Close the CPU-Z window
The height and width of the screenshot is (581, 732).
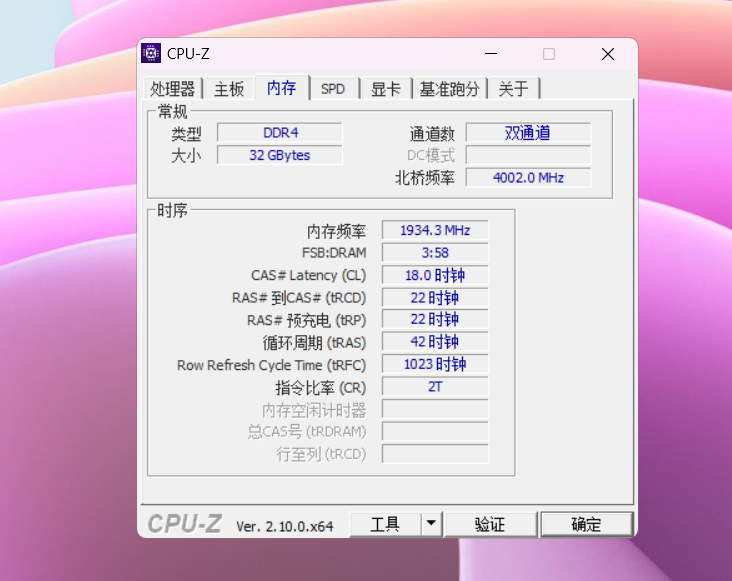coord(608,54)
